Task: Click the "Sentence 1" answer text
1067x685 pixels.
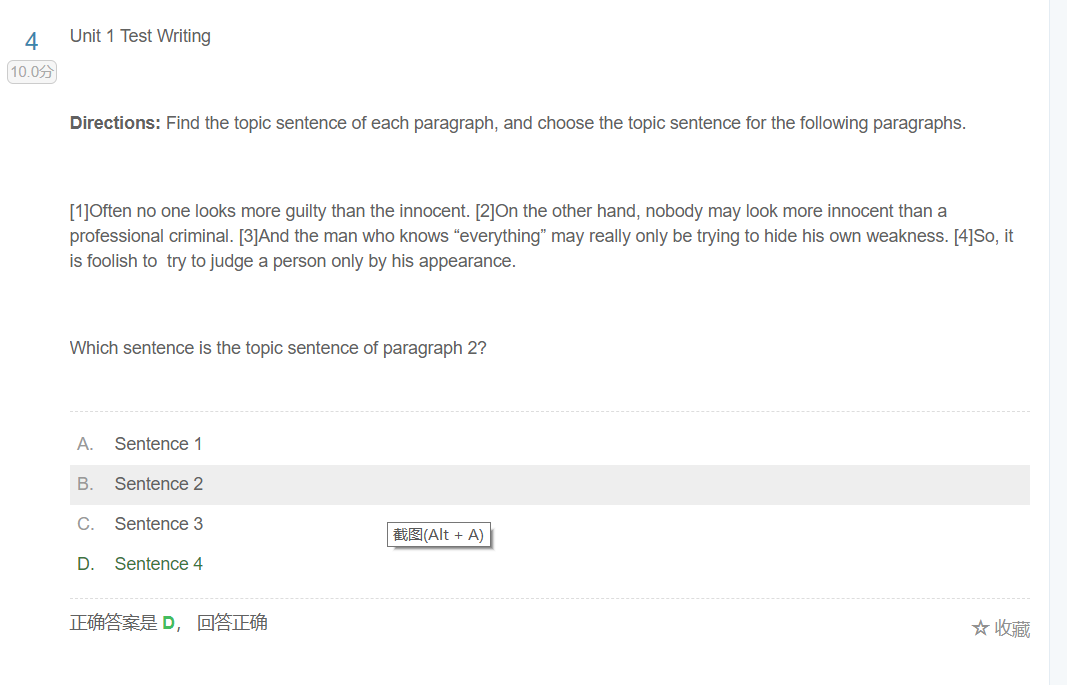Action: [158, 444]
